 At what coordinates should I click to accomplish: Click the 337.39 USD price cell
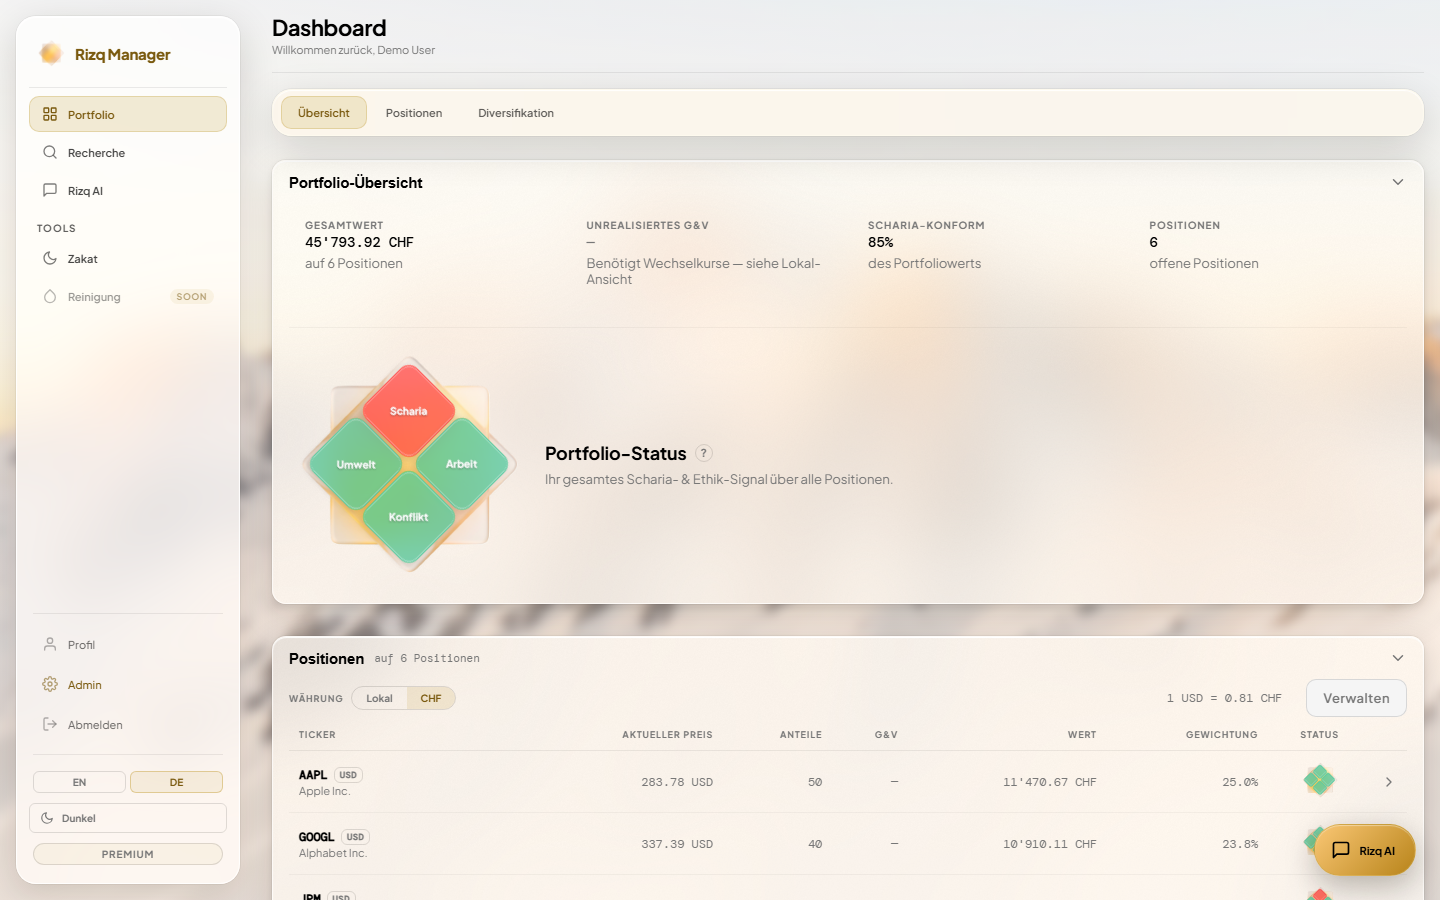click(x=677, y=844)
